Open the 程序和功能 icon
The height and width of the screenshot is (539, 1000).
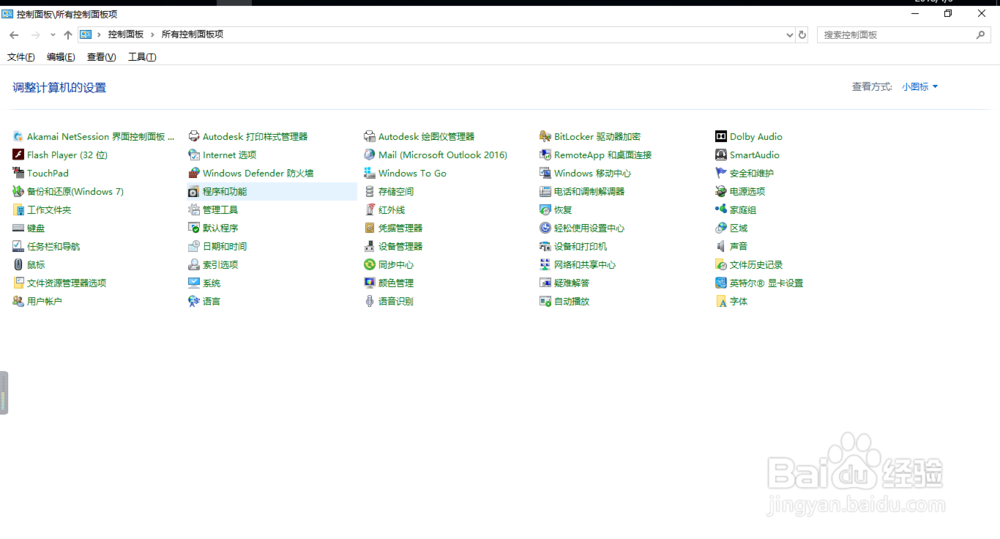tap(194, 191)
